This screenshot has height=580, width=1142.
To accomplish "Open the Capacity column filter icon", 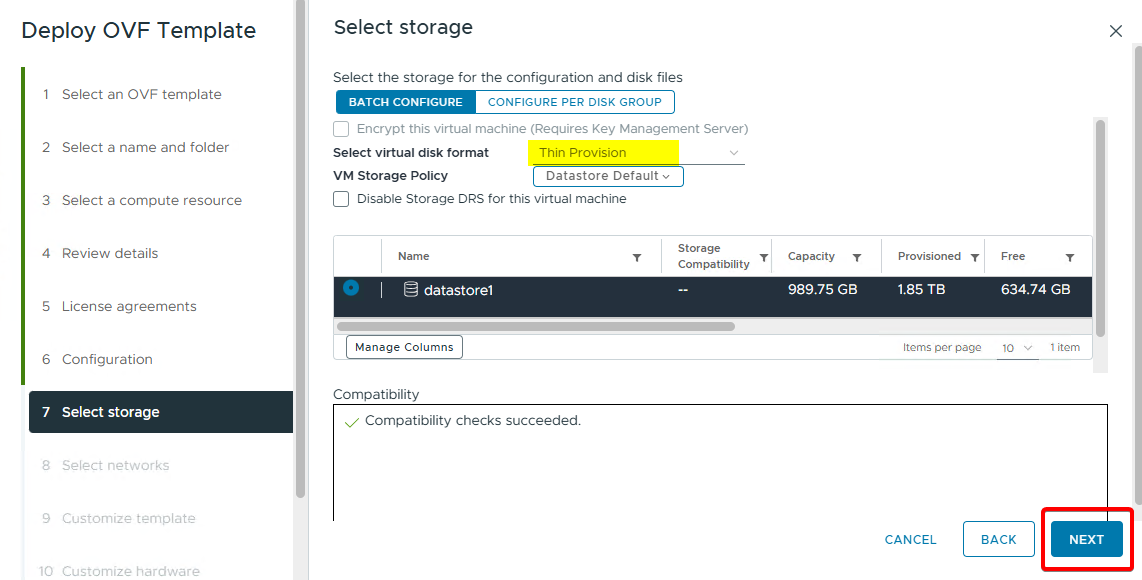I will pos(857,258).
